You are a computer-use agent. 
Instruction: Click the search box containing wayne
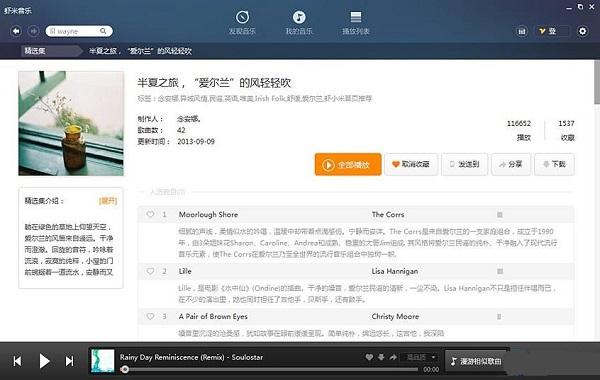click(79, 31)
